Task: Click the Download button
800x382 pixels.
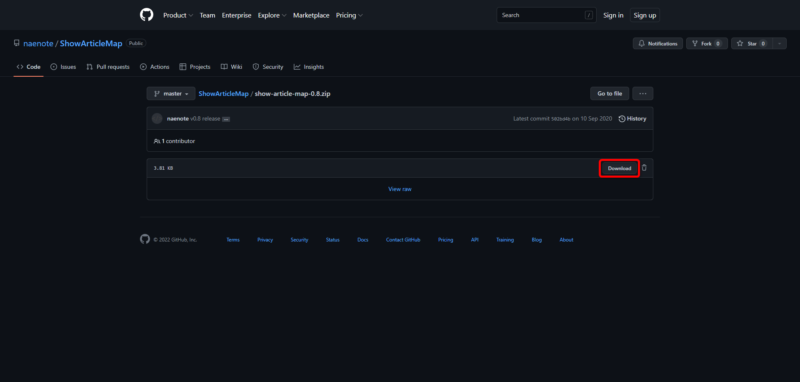Action: pyautogui.click(x=619, y=168)
